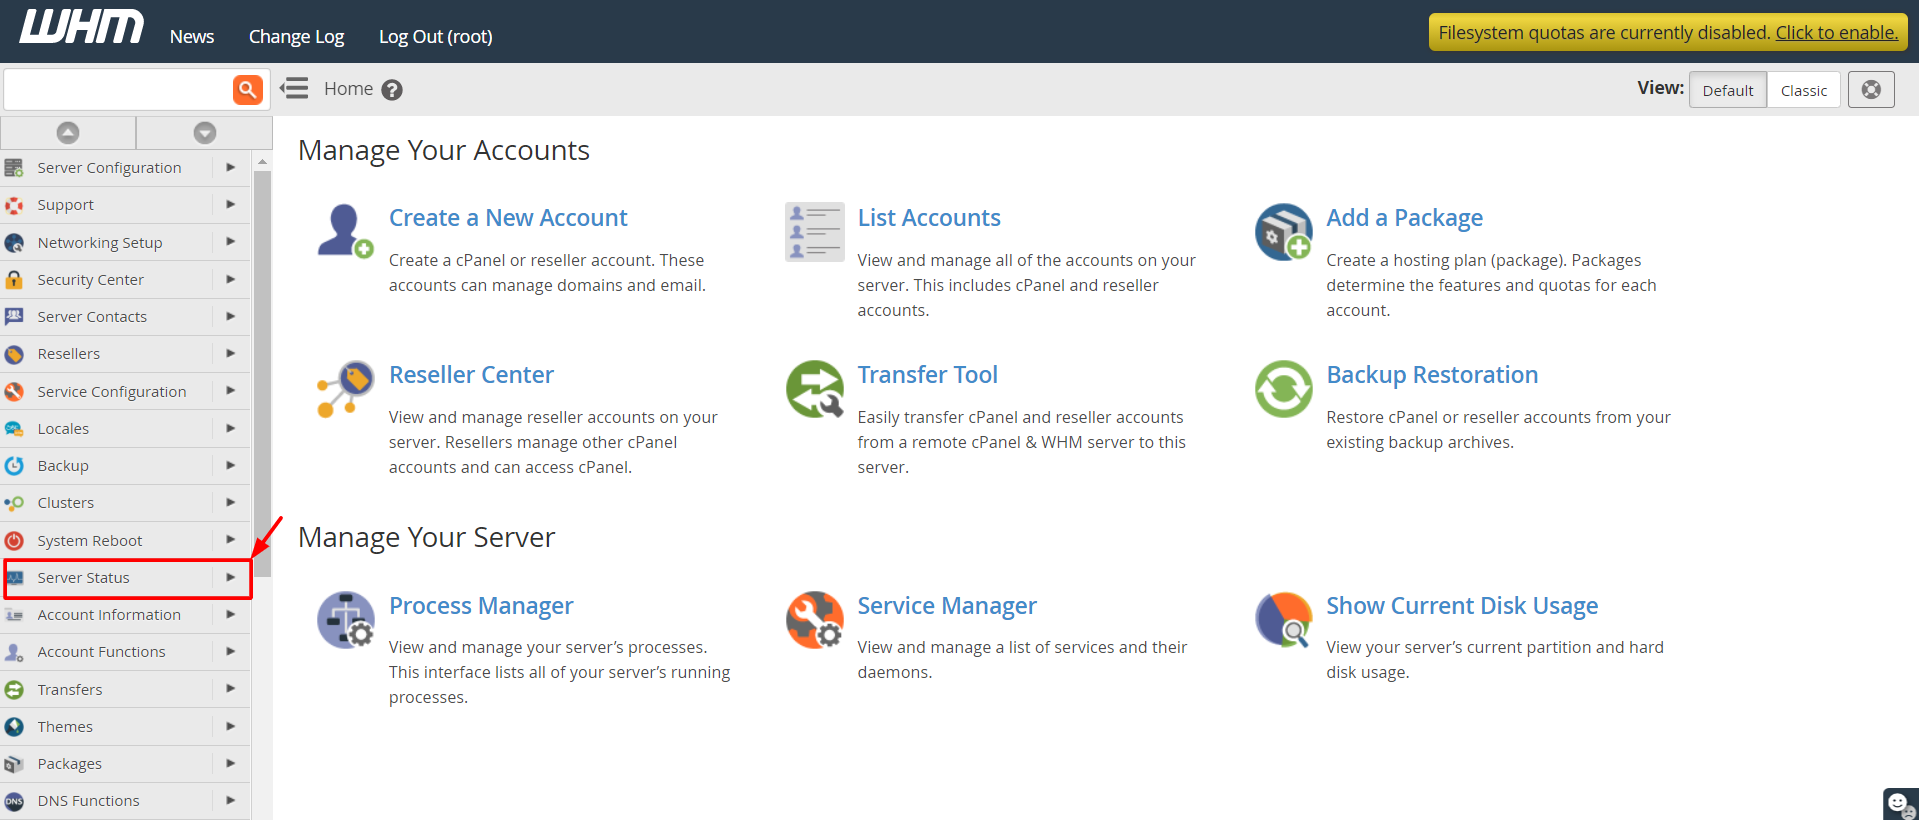Click the Show Current Disk Usage pie icon
This screenshot has width=1919, height=820.
(x=1283, y=619)
